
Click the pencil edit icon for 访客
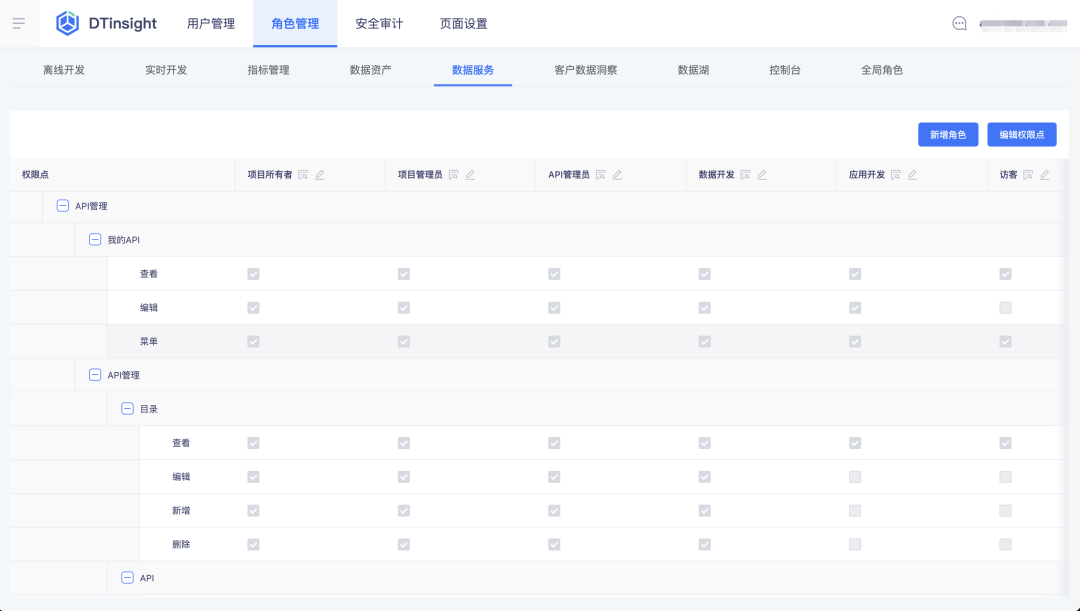pos(1044,174)
